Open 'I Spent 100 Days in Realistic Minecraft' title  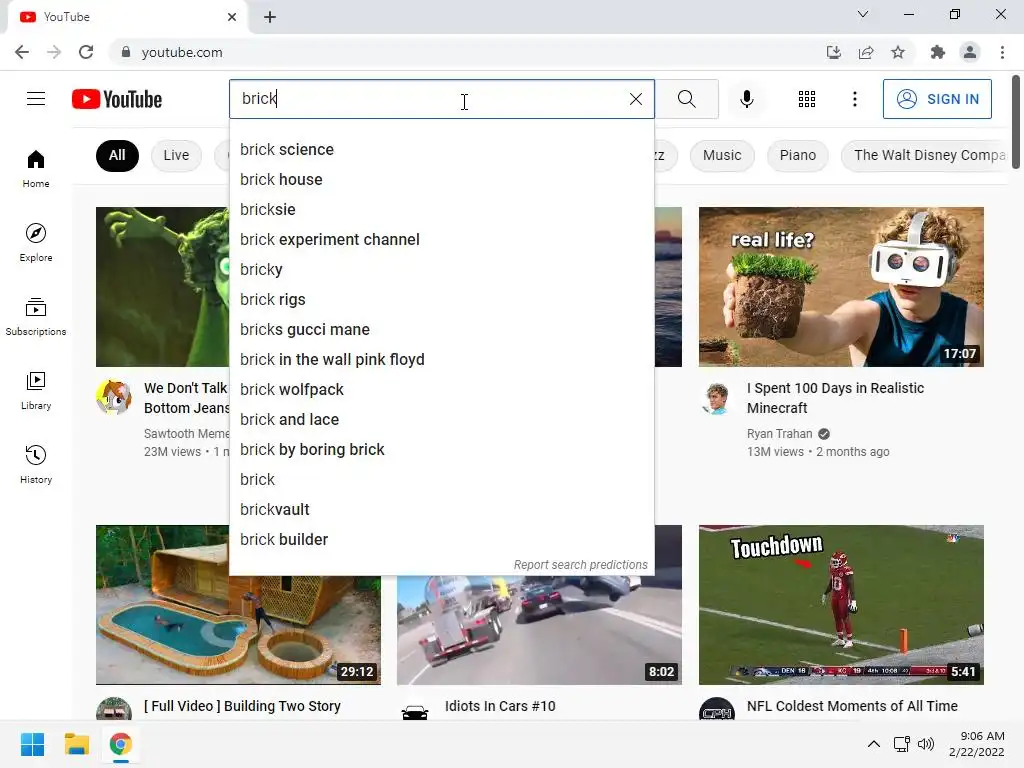[835, 398]
